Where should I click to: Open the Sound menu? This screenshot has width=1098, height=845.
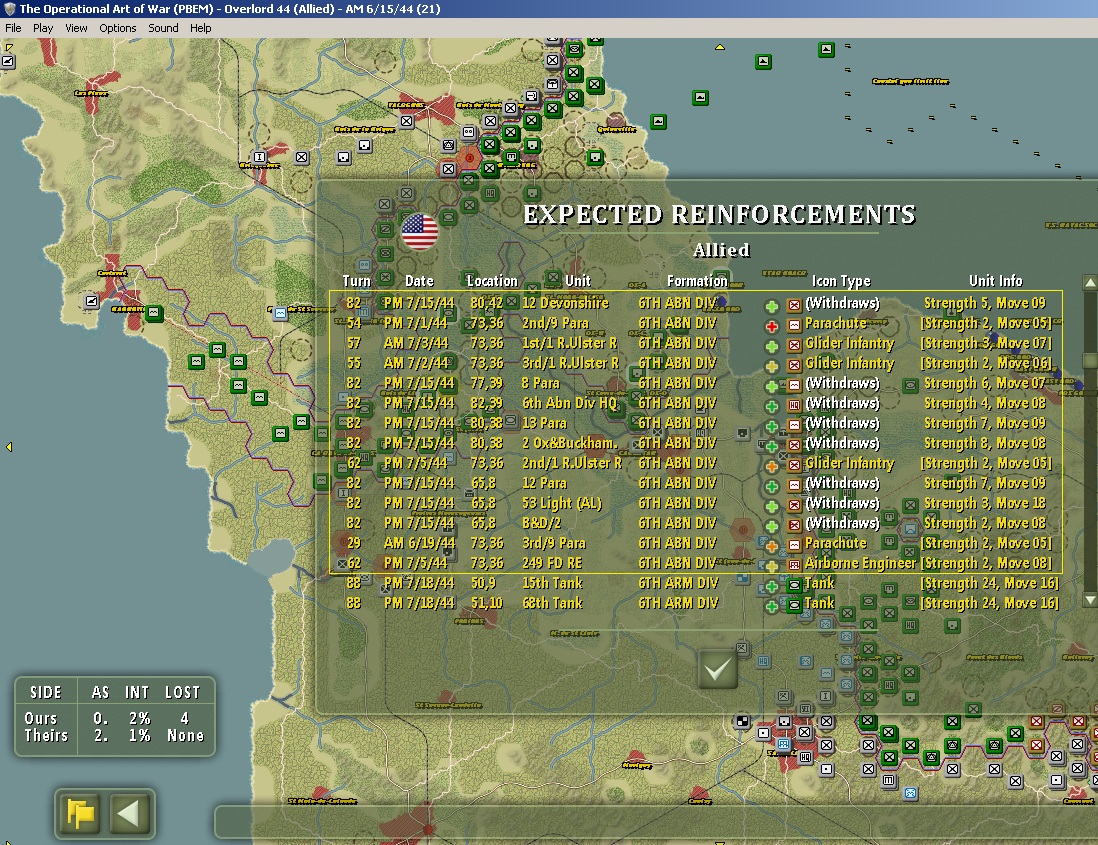tap(163, 28)
